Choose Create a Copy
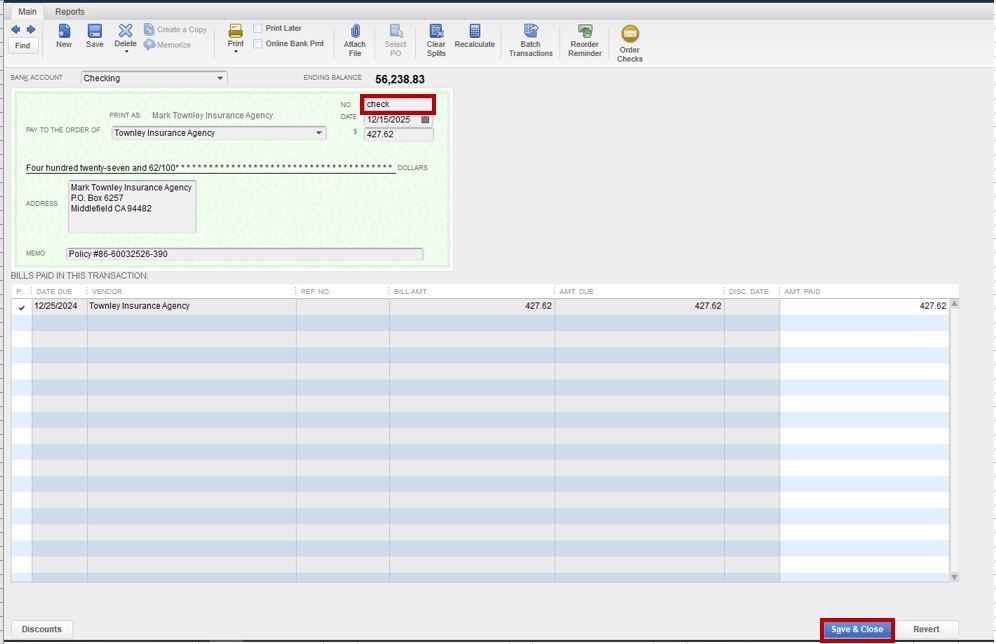The image size is (996, 644). point(175,29)
